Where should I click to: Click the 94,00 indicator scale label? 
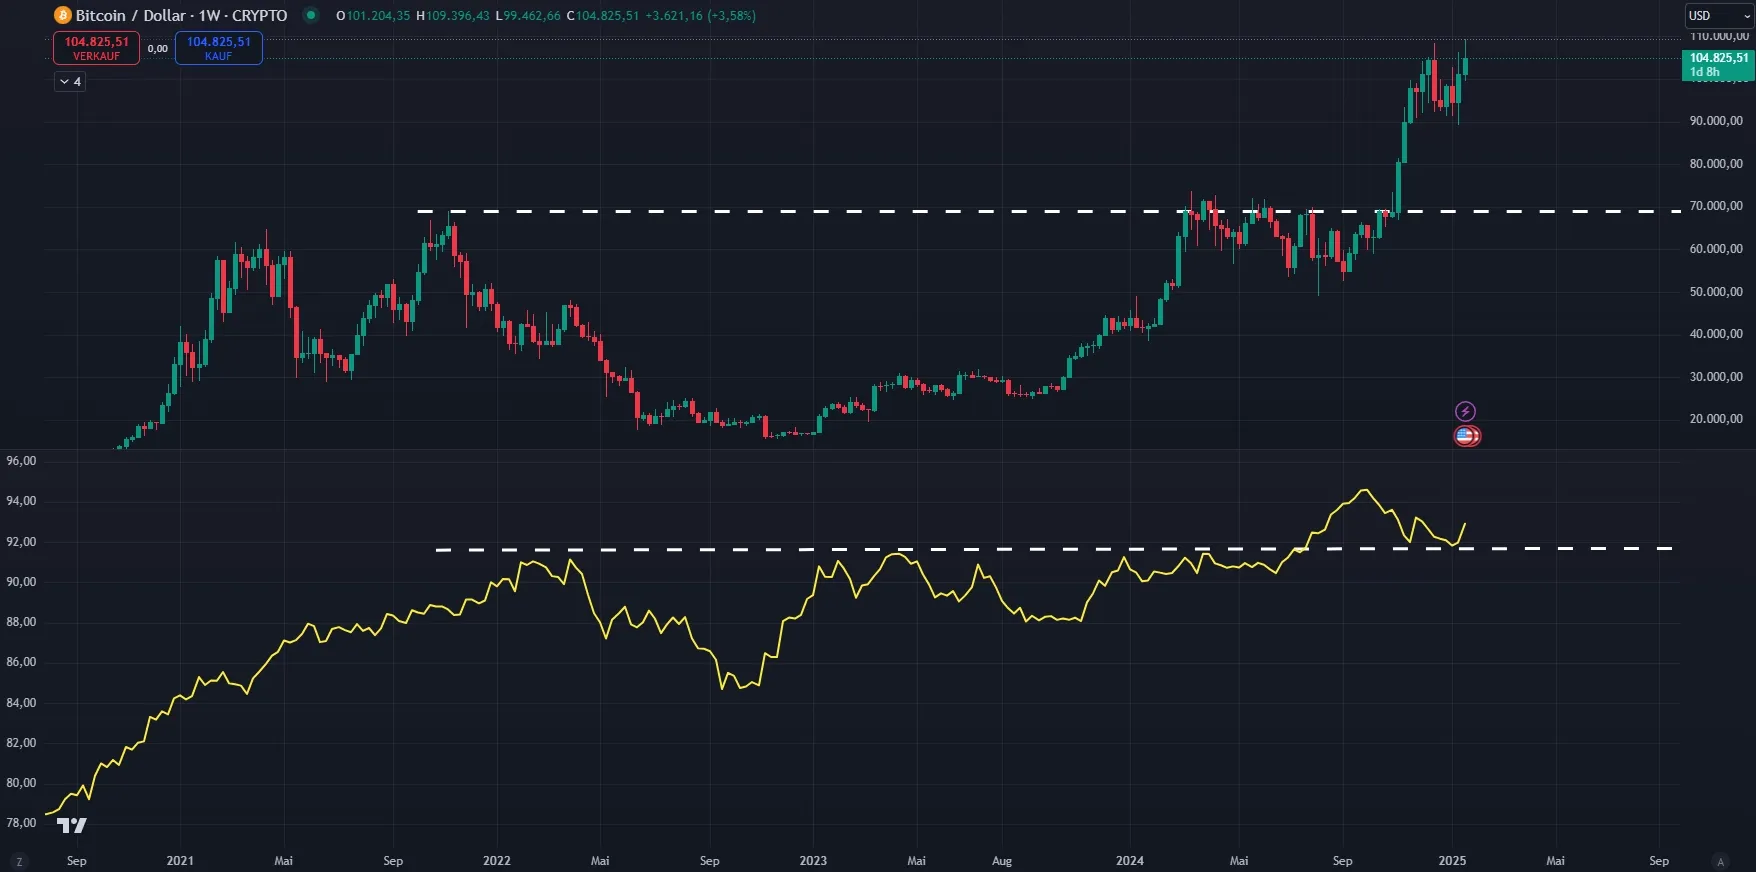21,501
